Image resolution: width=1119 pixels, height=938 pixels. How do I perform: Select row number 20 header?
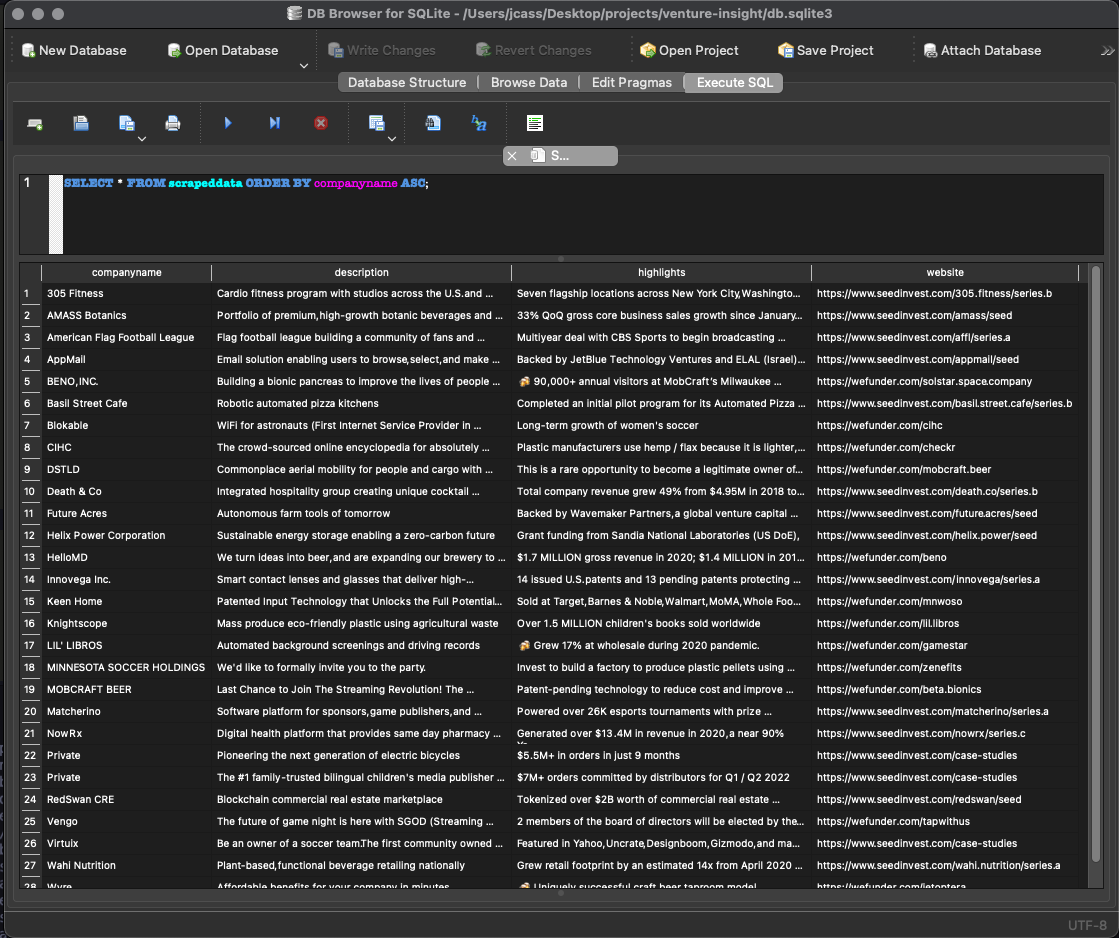30,712
